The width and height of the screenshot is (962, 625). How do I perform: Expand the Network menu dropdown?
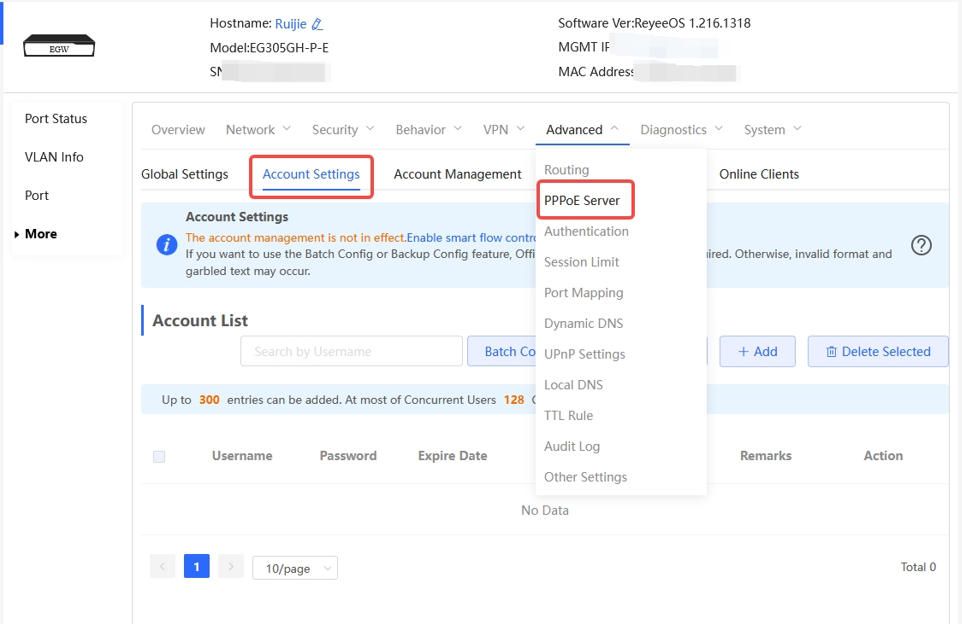tap(258, 130)
